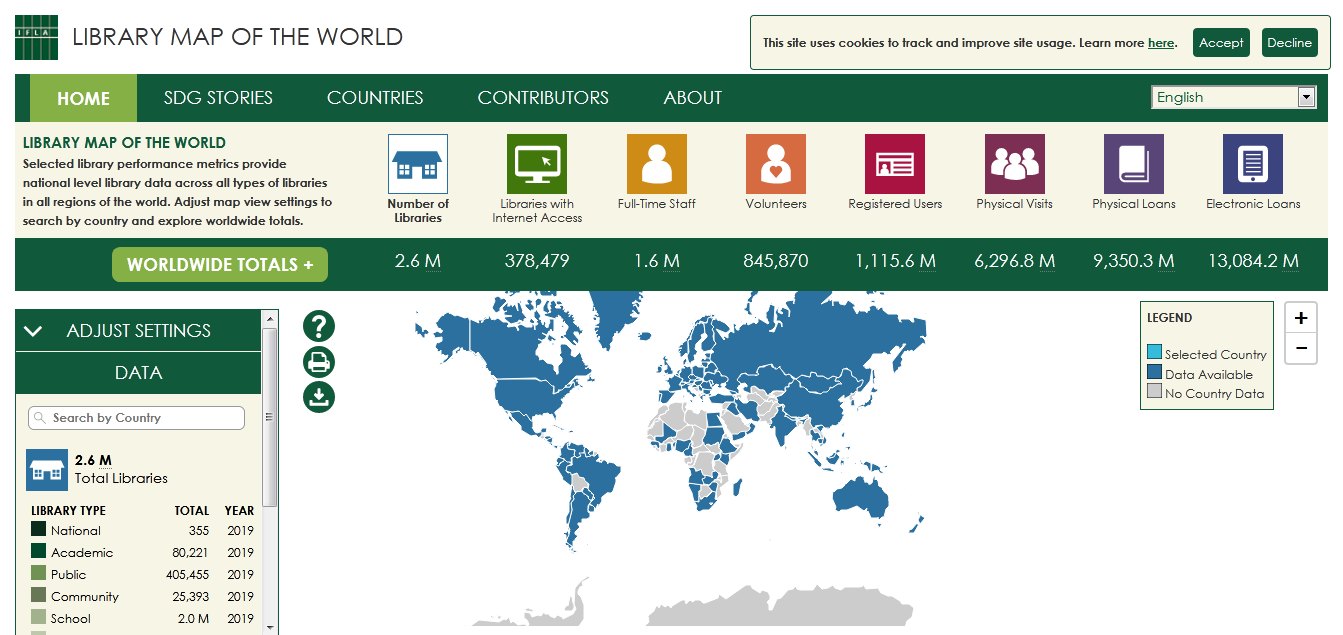This screenshot has width=1343, height=635.
Task: Select the Physical Loans book icon
Action: coord(1133,164)
